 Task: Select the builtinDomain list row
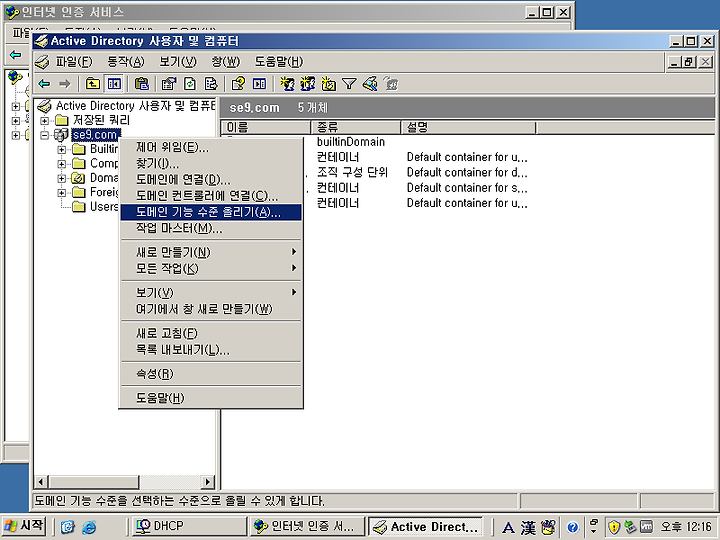coord(351,142)
